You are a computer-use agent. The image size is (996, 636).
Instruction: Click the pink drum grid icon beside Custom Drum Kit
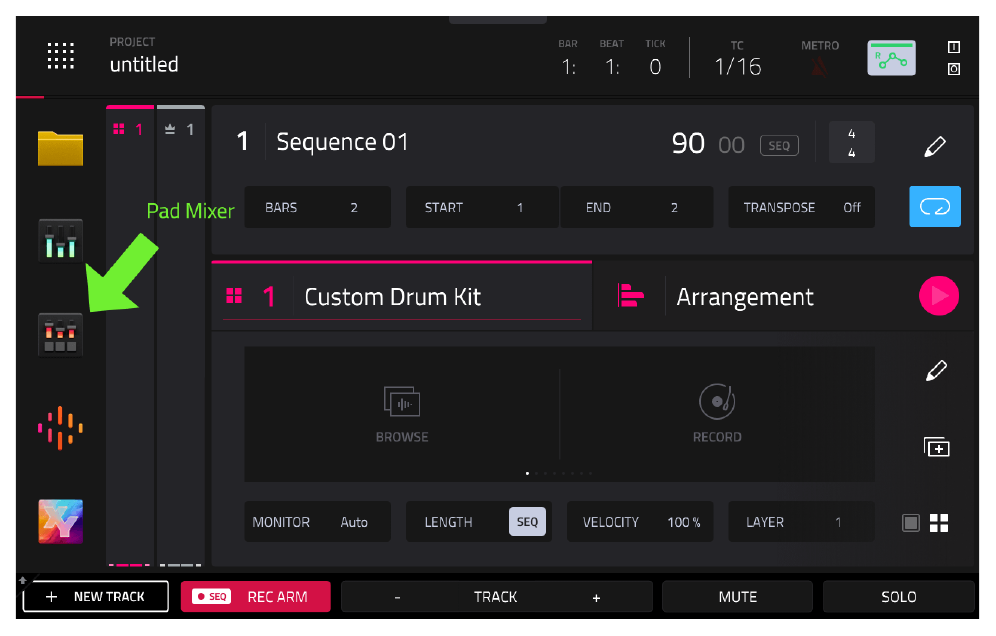pos(234,296)
